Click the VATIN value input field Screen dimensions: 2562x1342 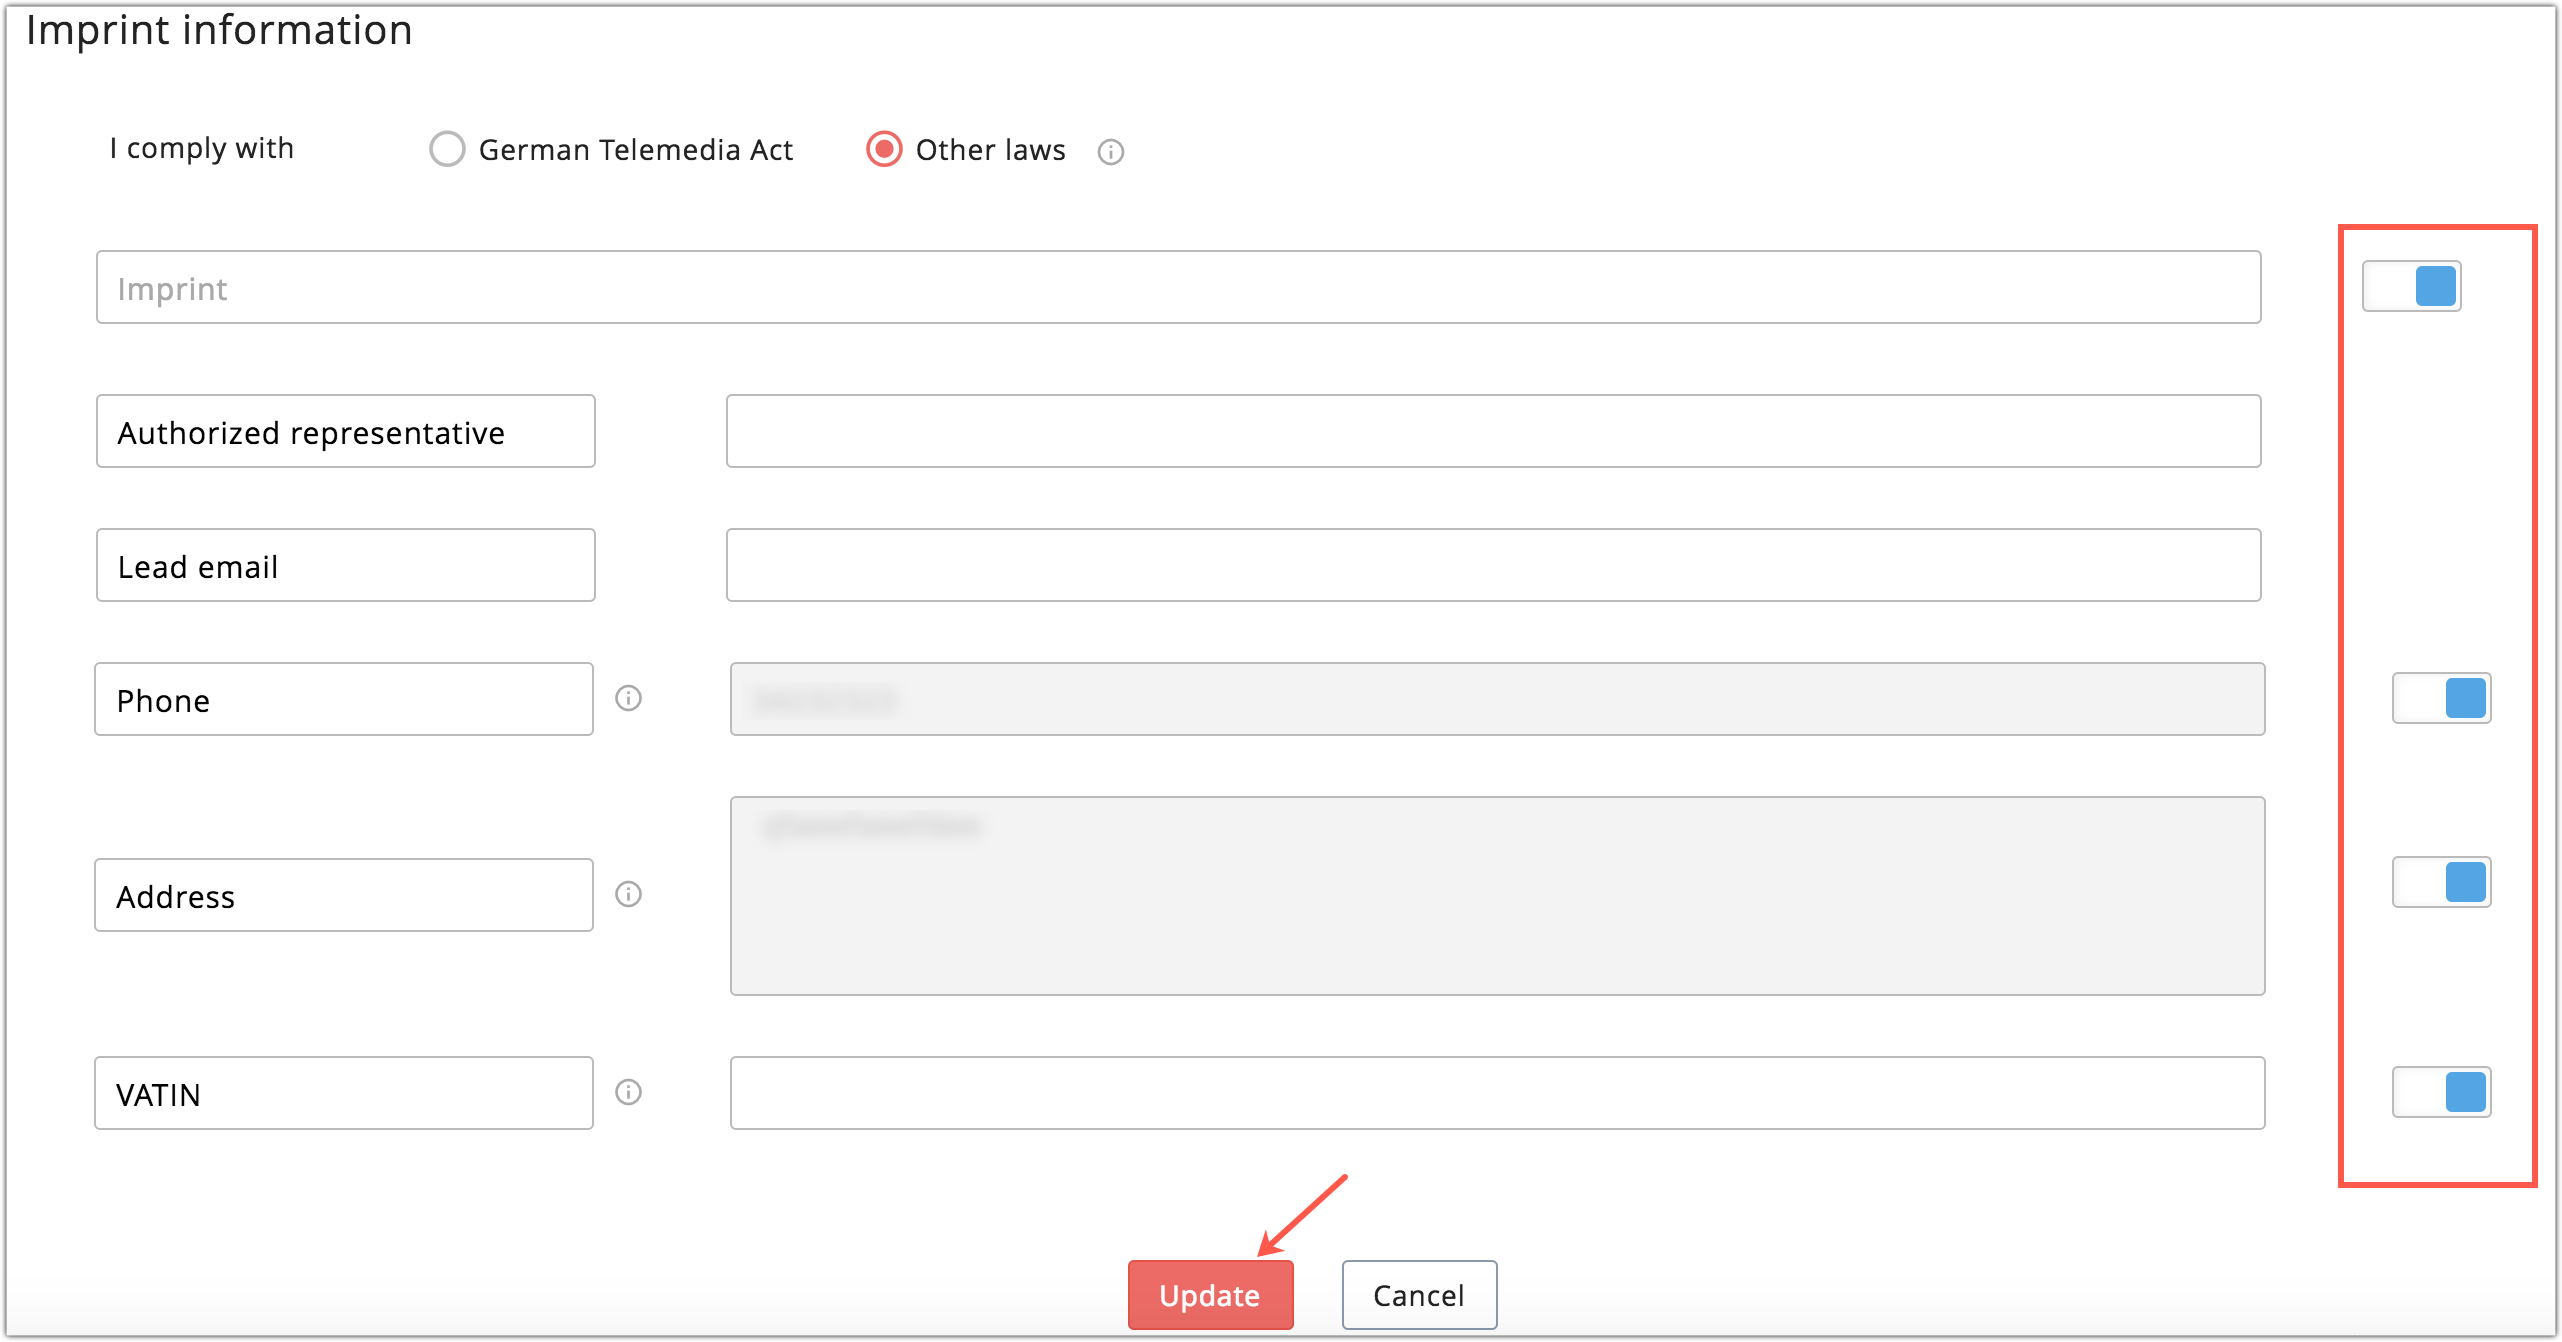pyautogui.click(x=1497, y=1093)
